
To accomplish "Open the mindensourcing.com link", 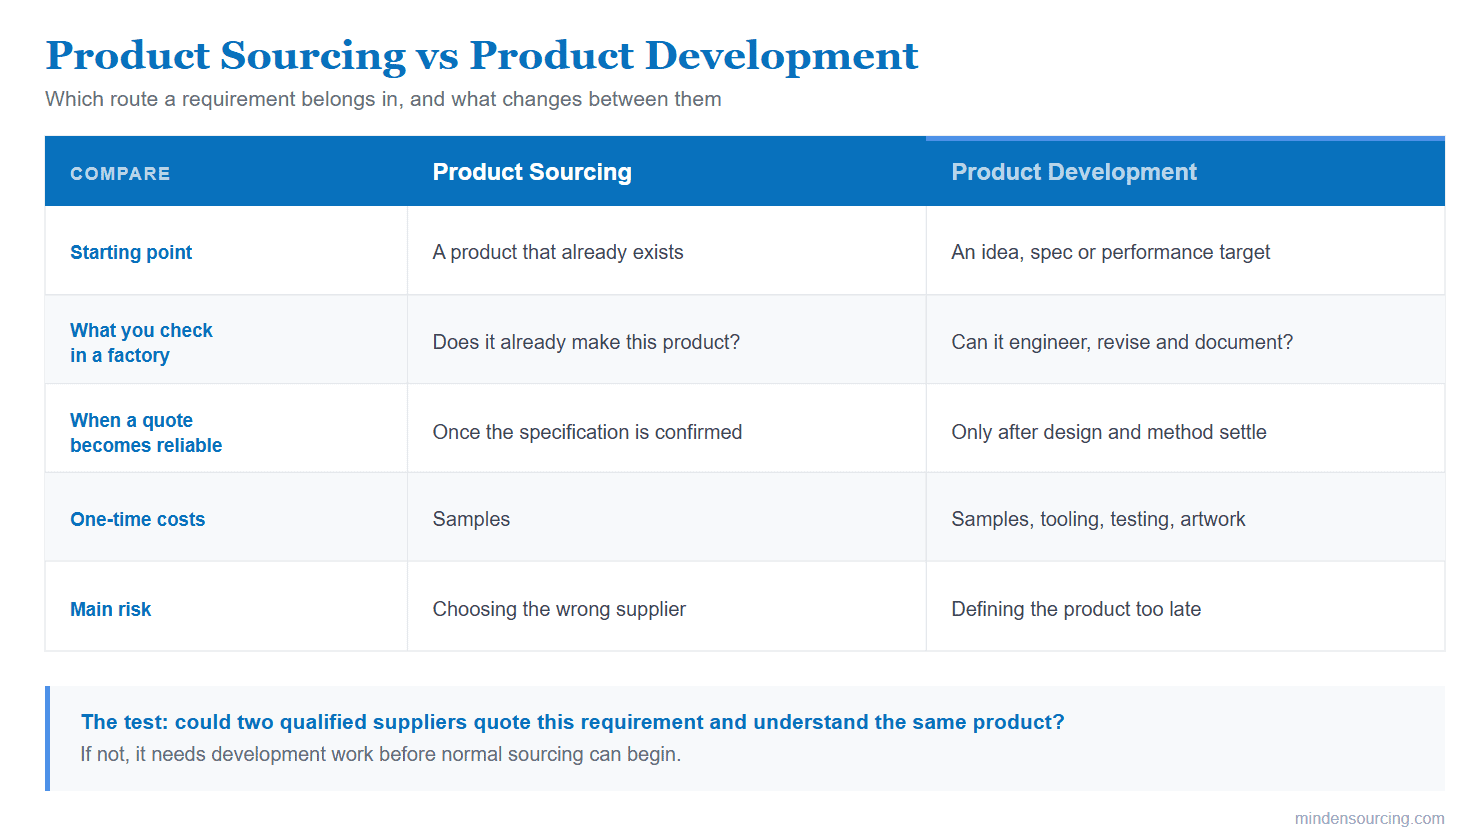I will (1369, 818).
